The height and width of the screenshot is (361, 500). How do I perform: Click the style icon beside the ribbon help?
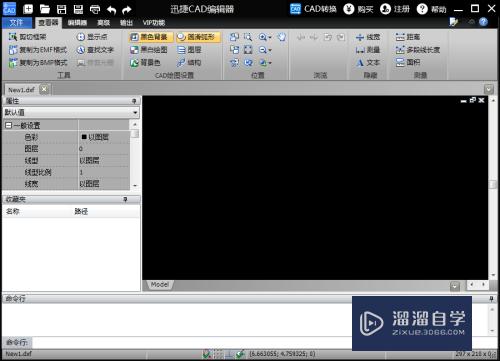454,22
